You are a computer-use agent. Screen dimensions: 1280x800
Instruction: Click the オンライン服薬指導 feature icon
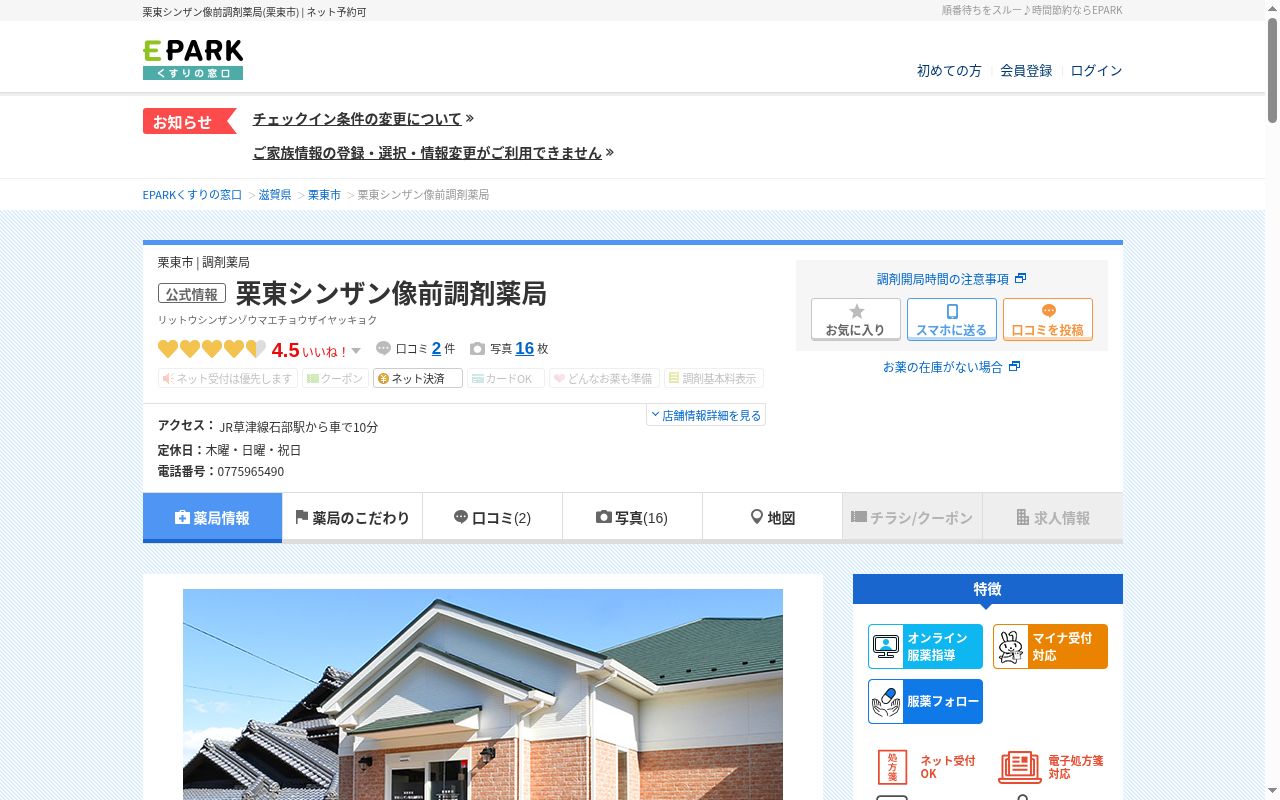coord(925,646)
